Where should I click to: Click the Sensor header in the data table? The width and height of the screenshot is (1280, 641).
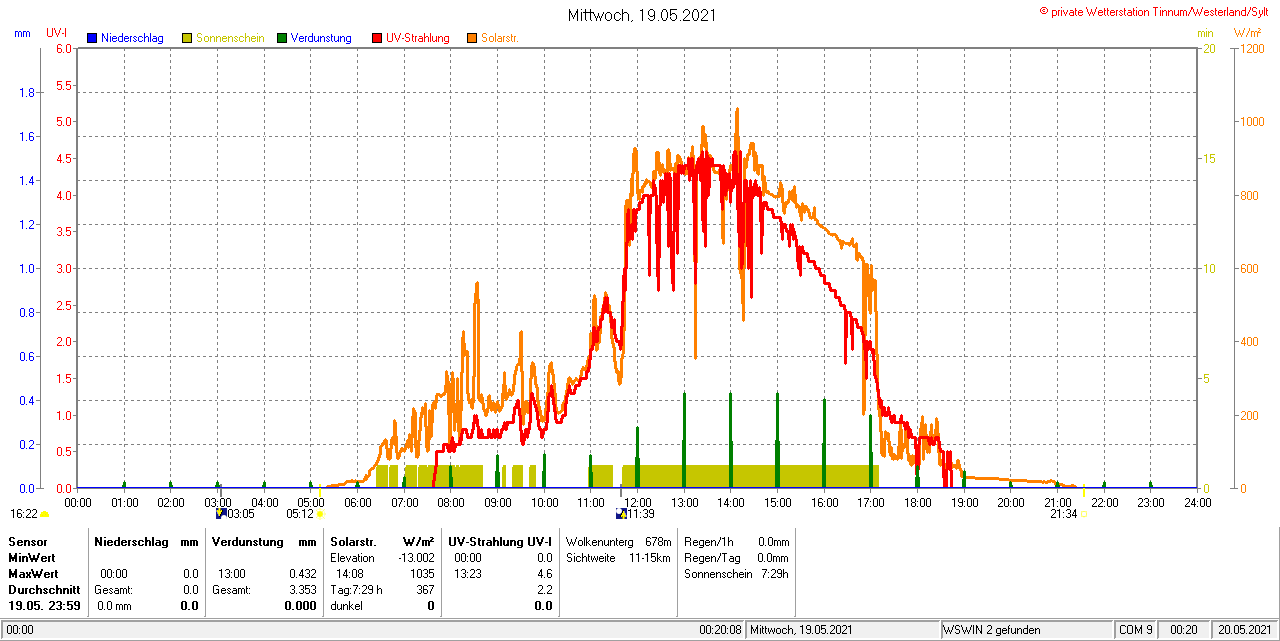pos(28,541)
